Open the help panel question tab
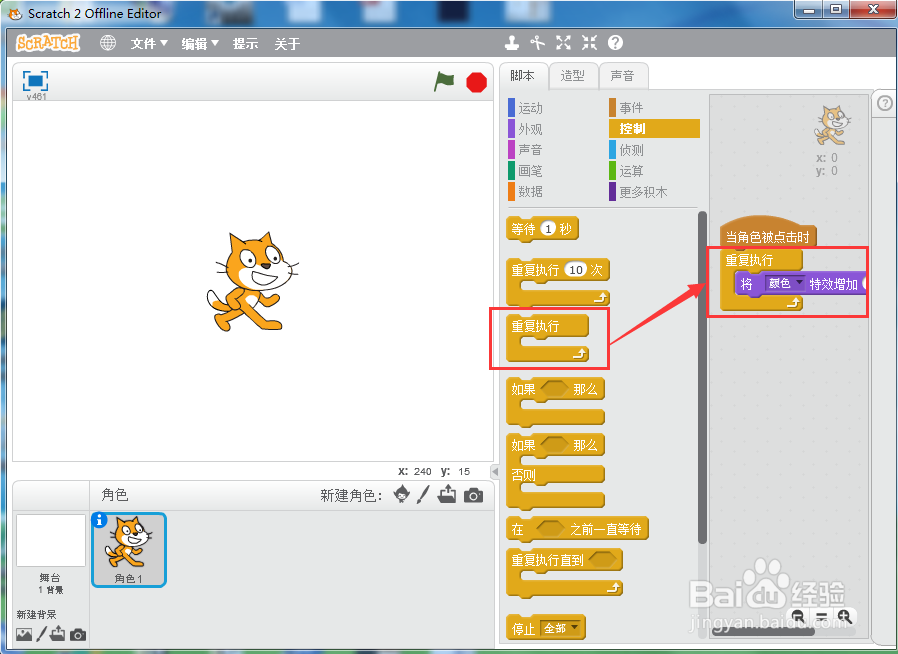The image size is (898, 654). pos(885,103)
